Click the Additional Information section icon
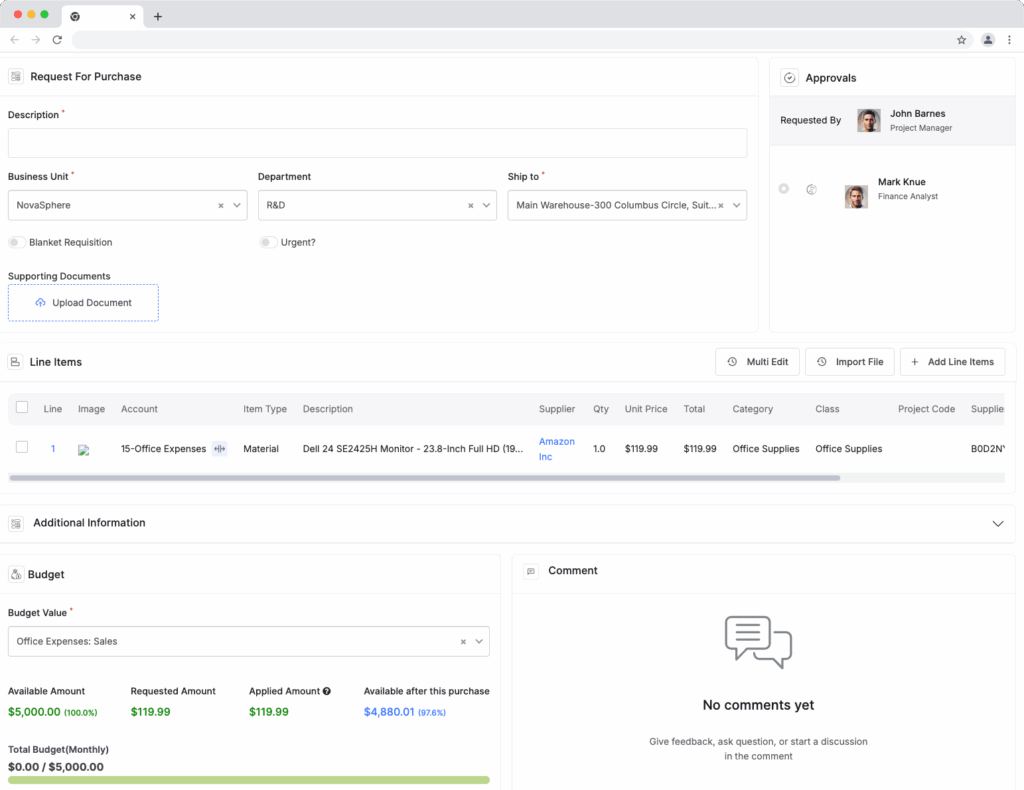 [16, 523]
